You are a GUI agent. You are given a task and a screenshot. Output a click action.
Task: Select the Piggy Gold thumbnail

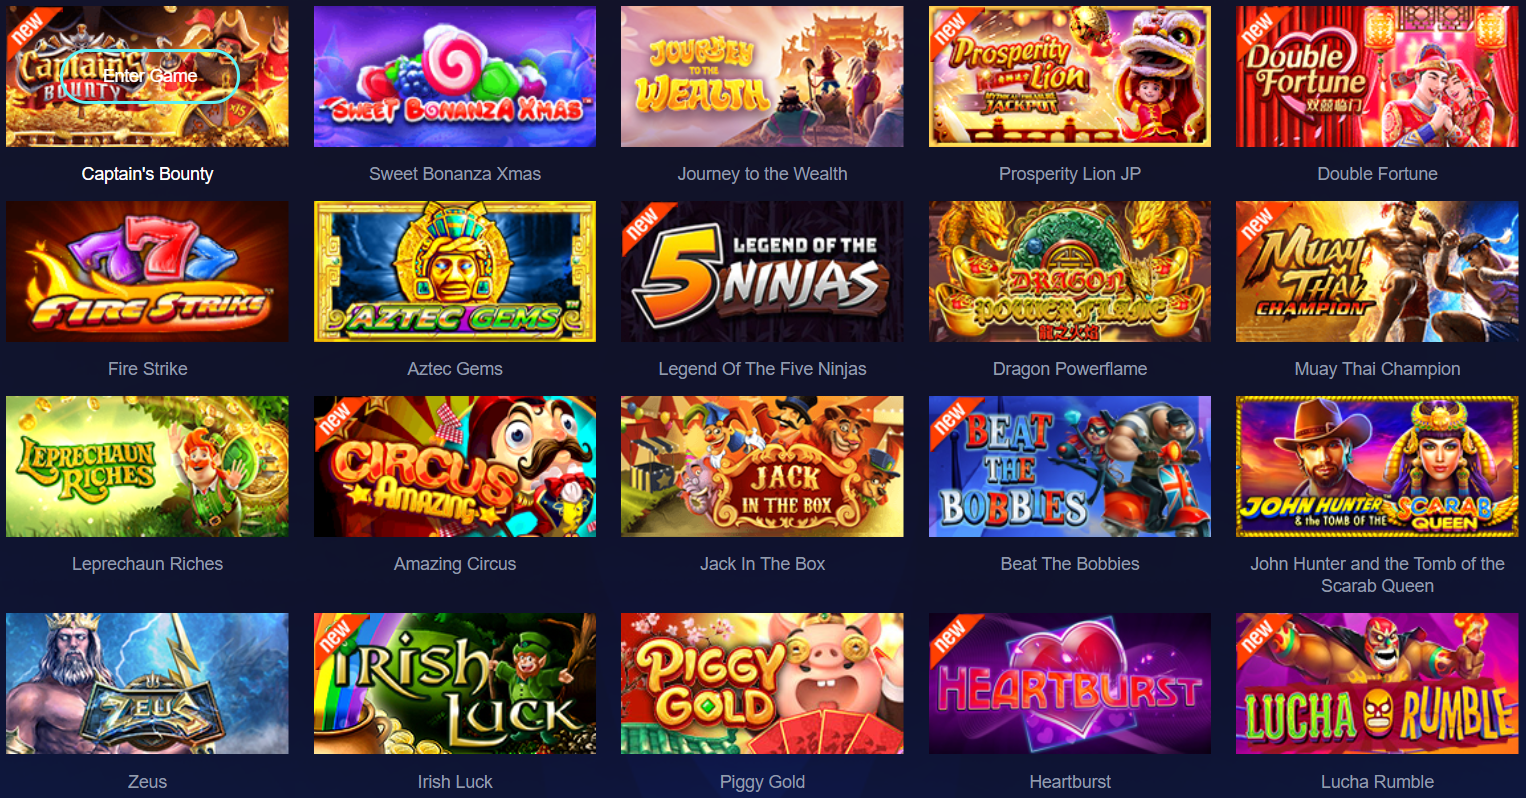762,683
